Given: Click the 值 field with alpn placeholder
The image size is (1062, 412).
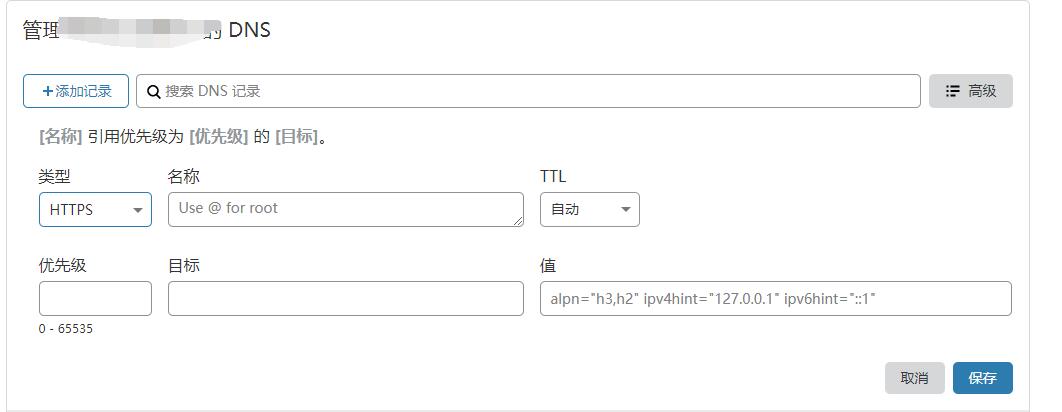Looking at the screenshot, I should click(775, 299).
